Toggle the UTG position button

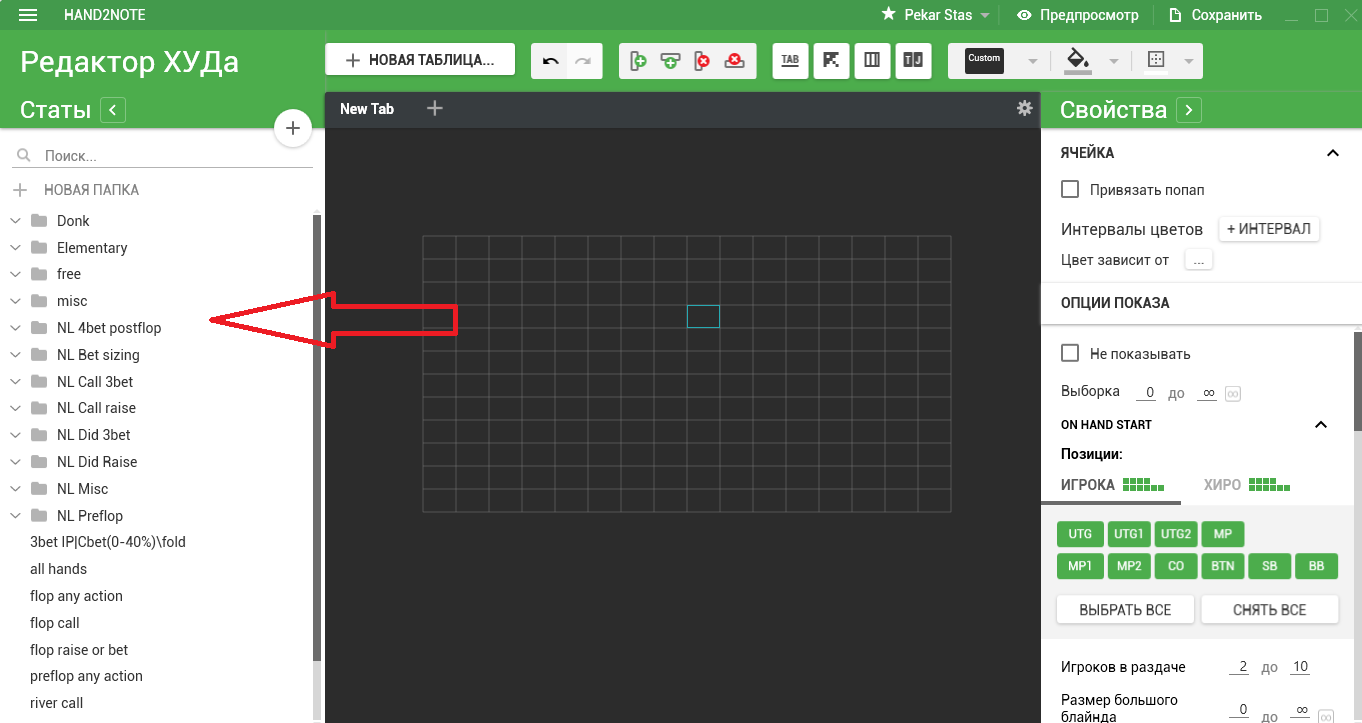[x=1080, y=534]
